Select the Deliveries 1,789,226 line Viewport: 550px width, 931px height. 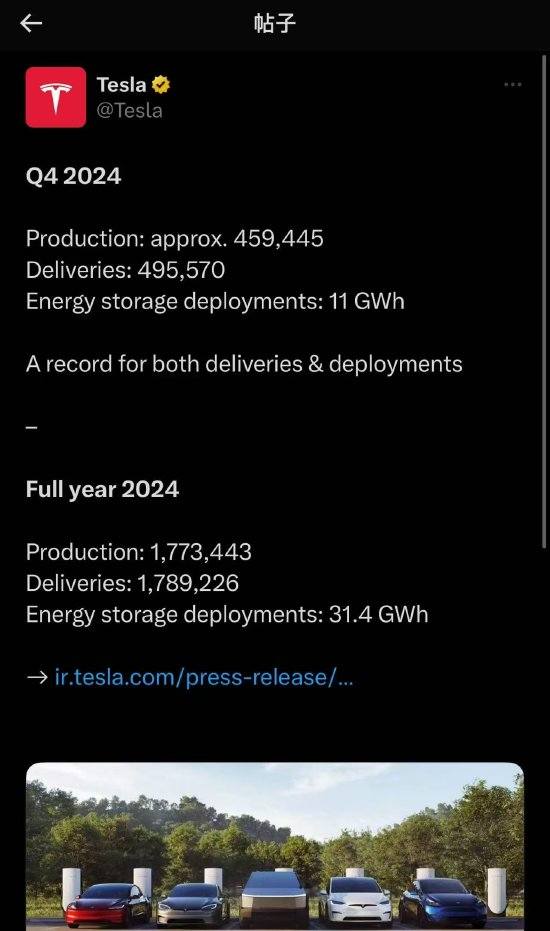coord(132,583)
